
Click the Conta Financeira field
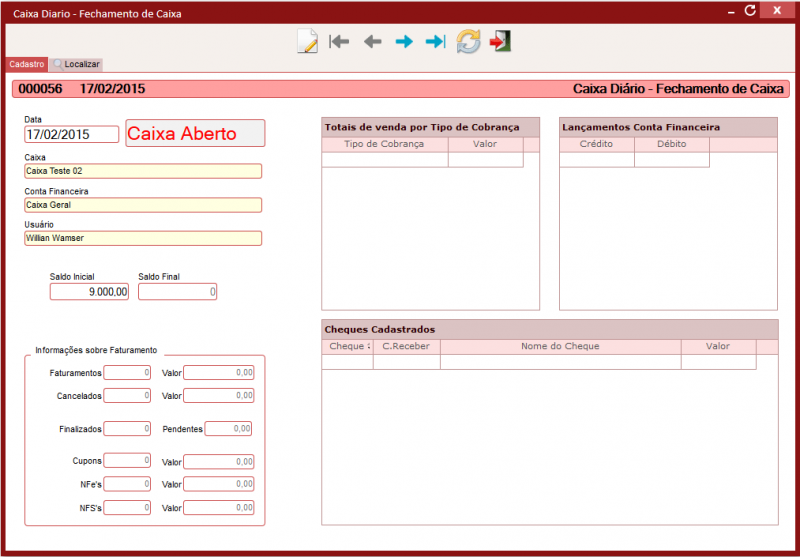click(143, 205)
